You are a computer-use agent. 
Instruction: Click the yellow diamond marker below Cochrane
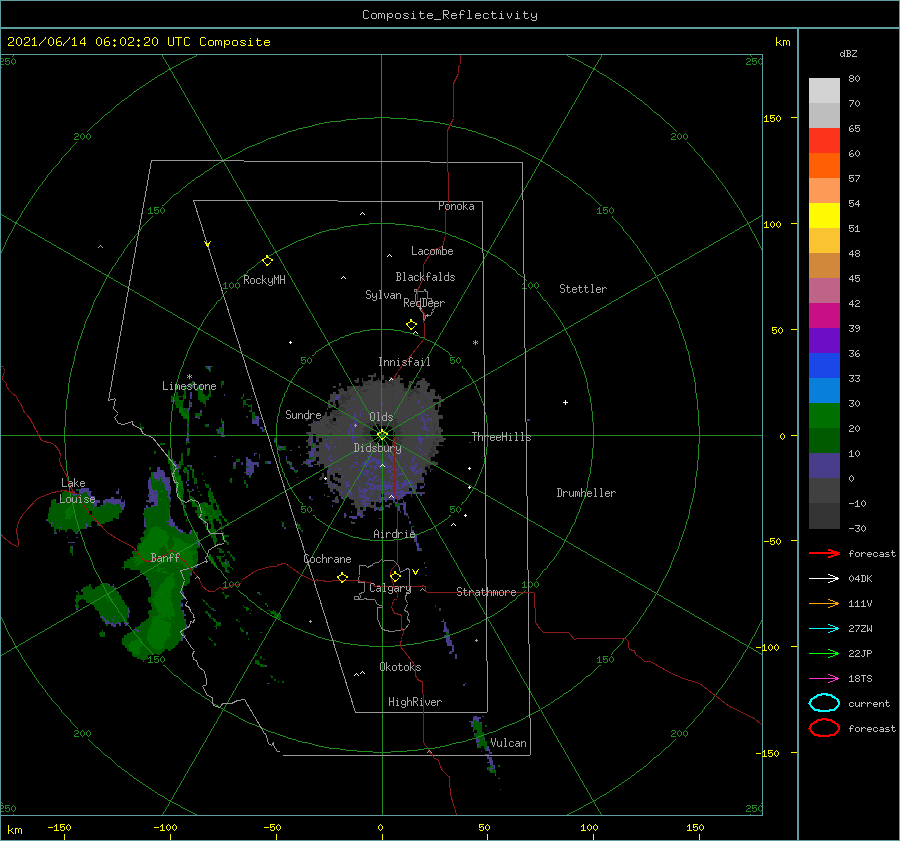[343, 578]
